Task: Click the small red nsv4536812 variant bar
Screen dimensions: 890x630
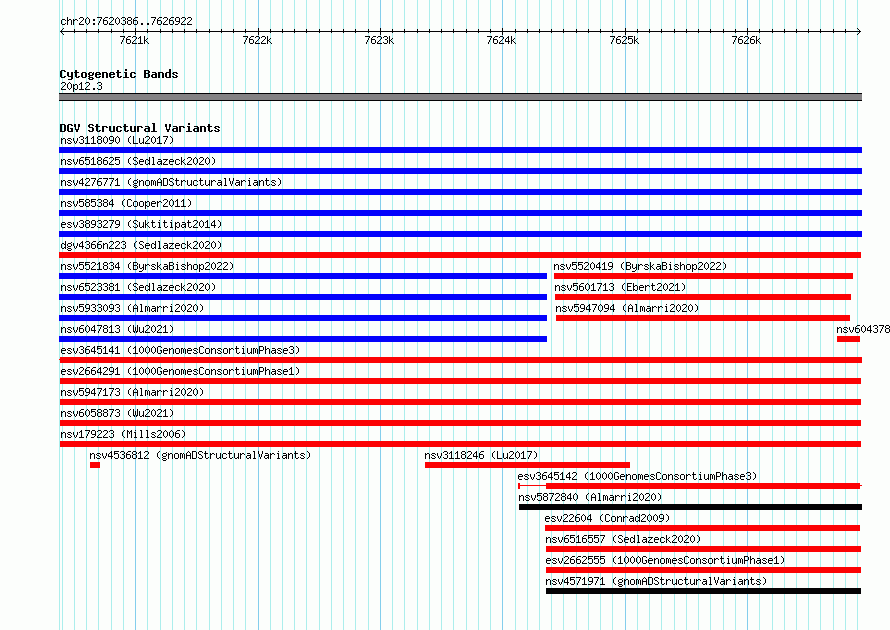Action: [95, 465]
